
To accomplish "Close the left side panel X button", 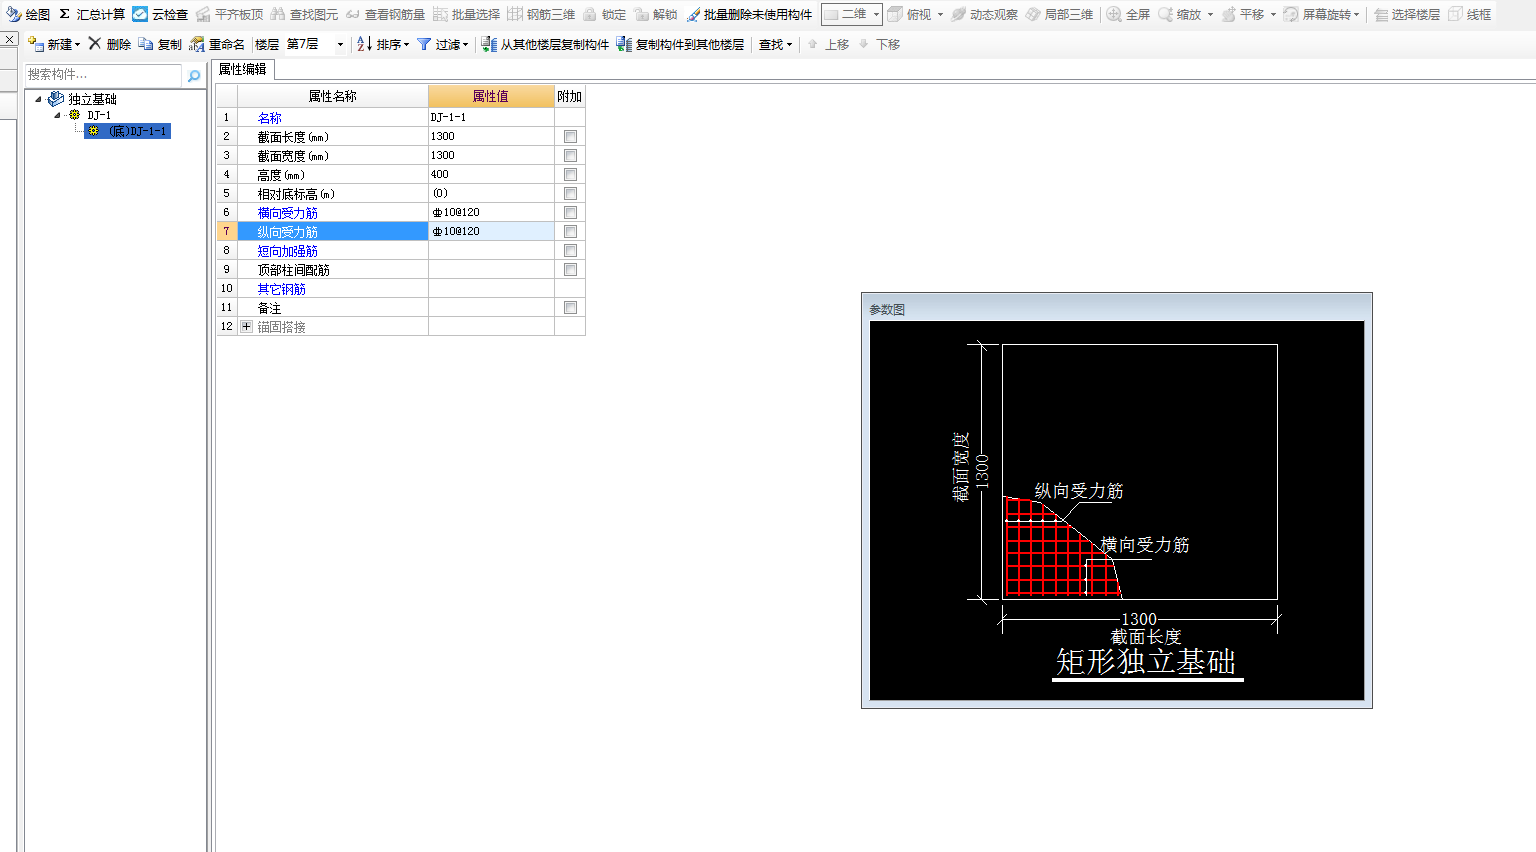I will click(x=9, y=39).
